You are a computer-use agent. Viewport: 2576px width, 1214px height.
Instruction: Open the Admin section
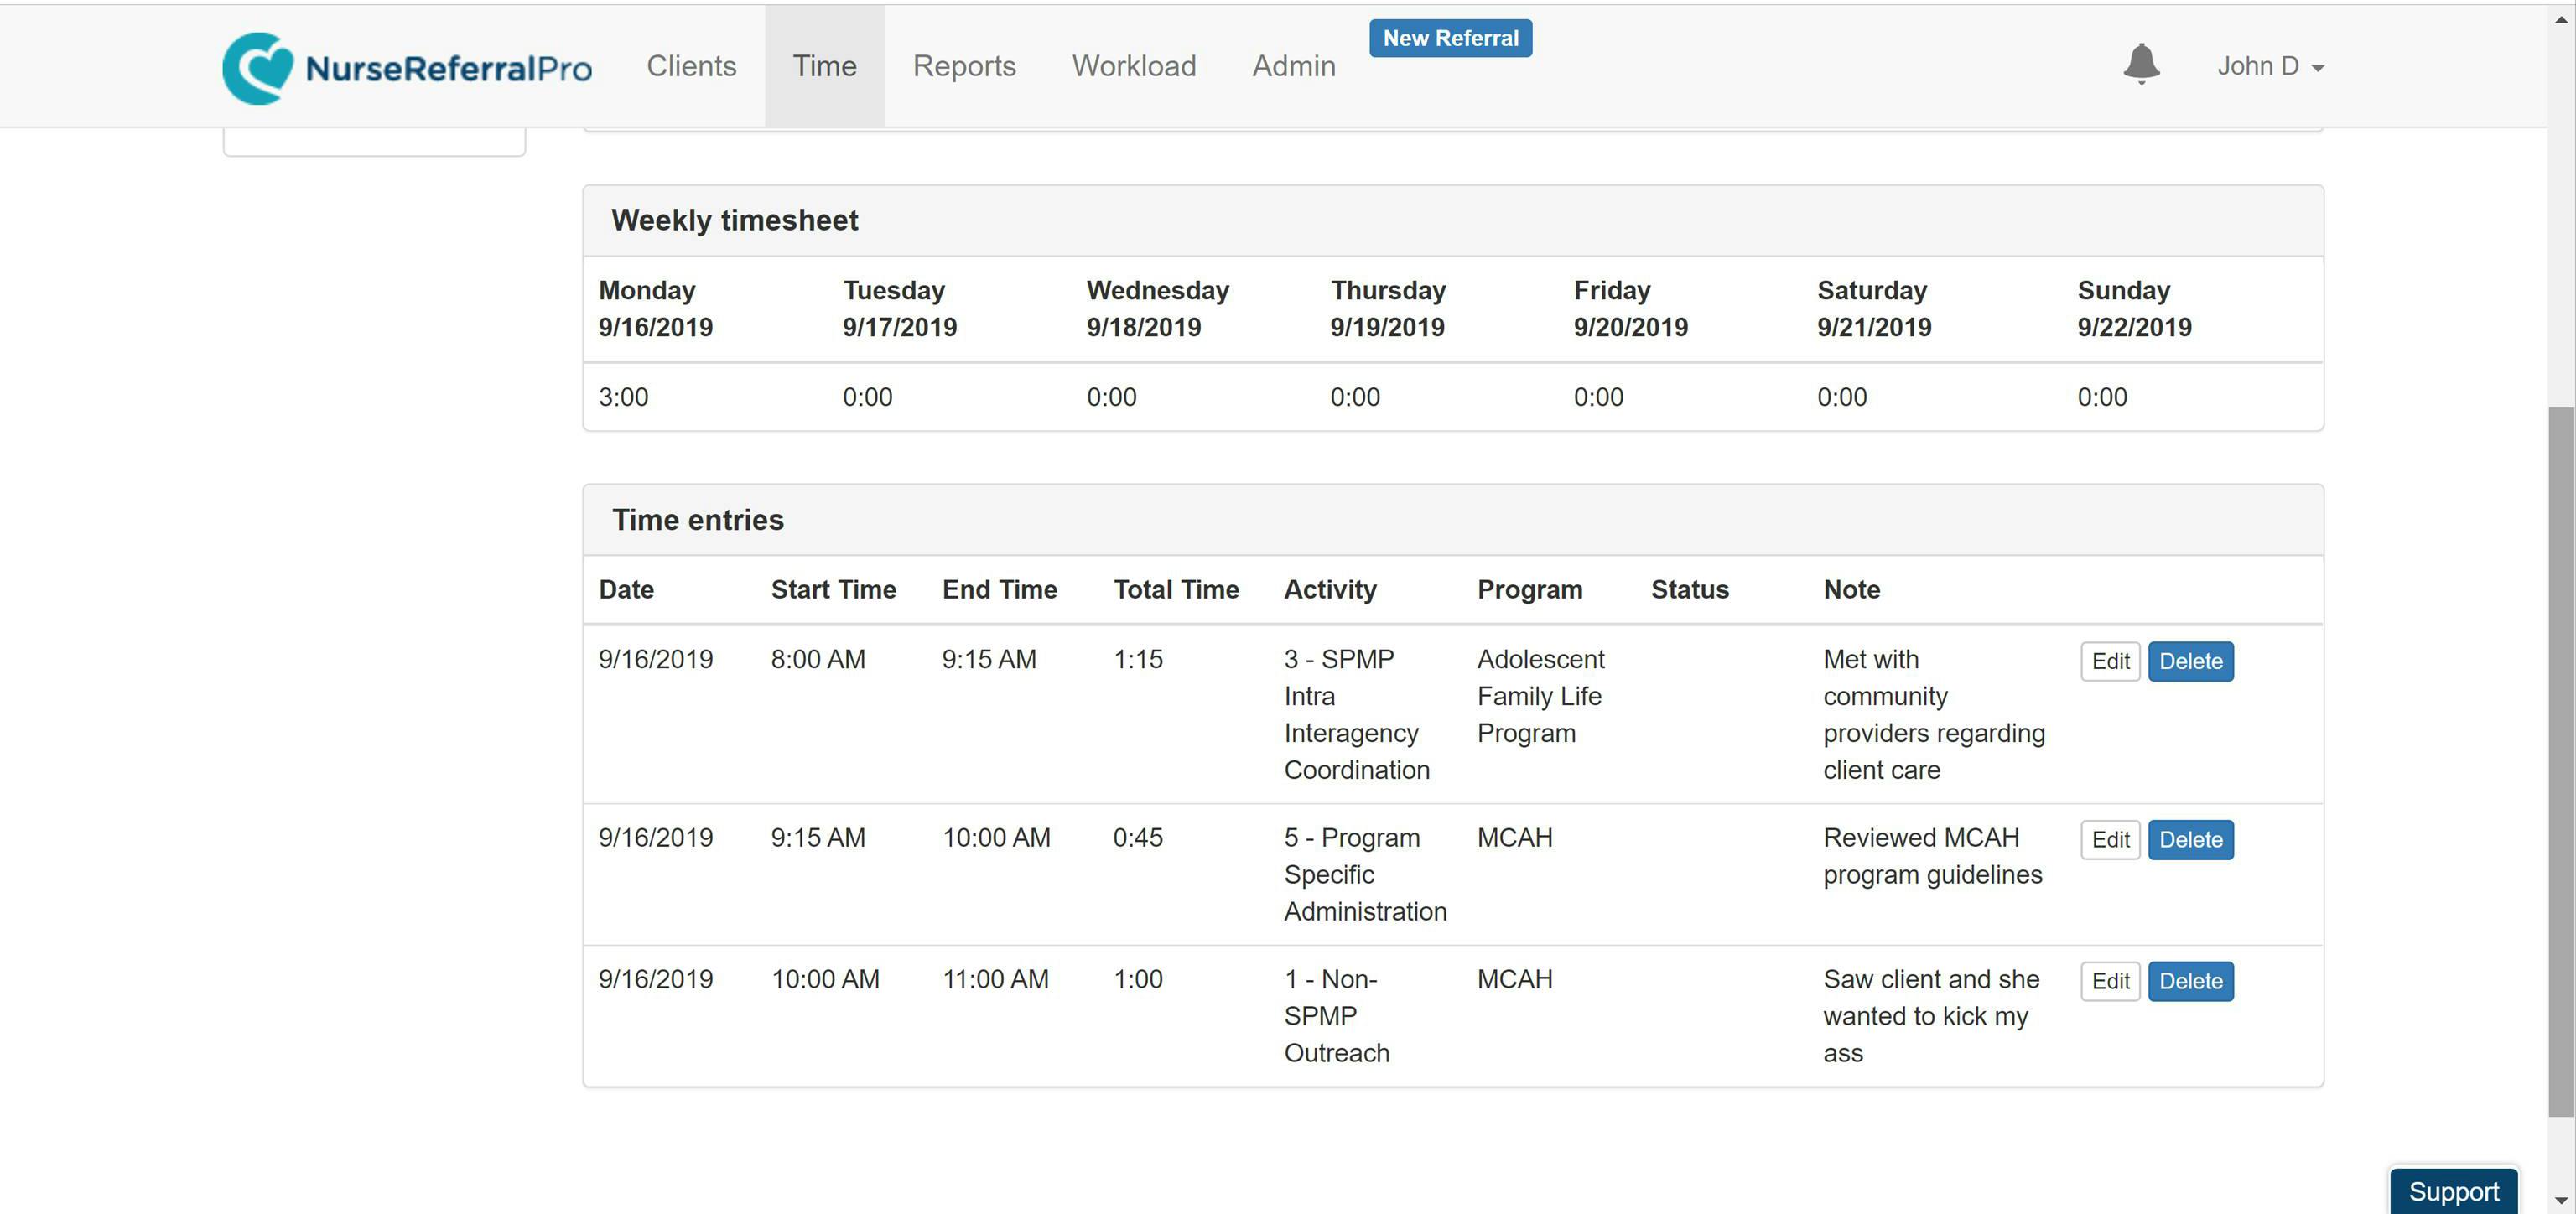1293,66
